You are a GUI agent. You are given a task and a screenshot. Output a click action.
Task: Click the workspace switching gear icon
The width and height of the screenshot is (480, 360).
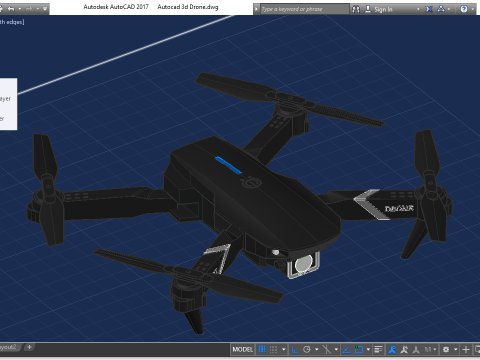[x=446, y=349]
